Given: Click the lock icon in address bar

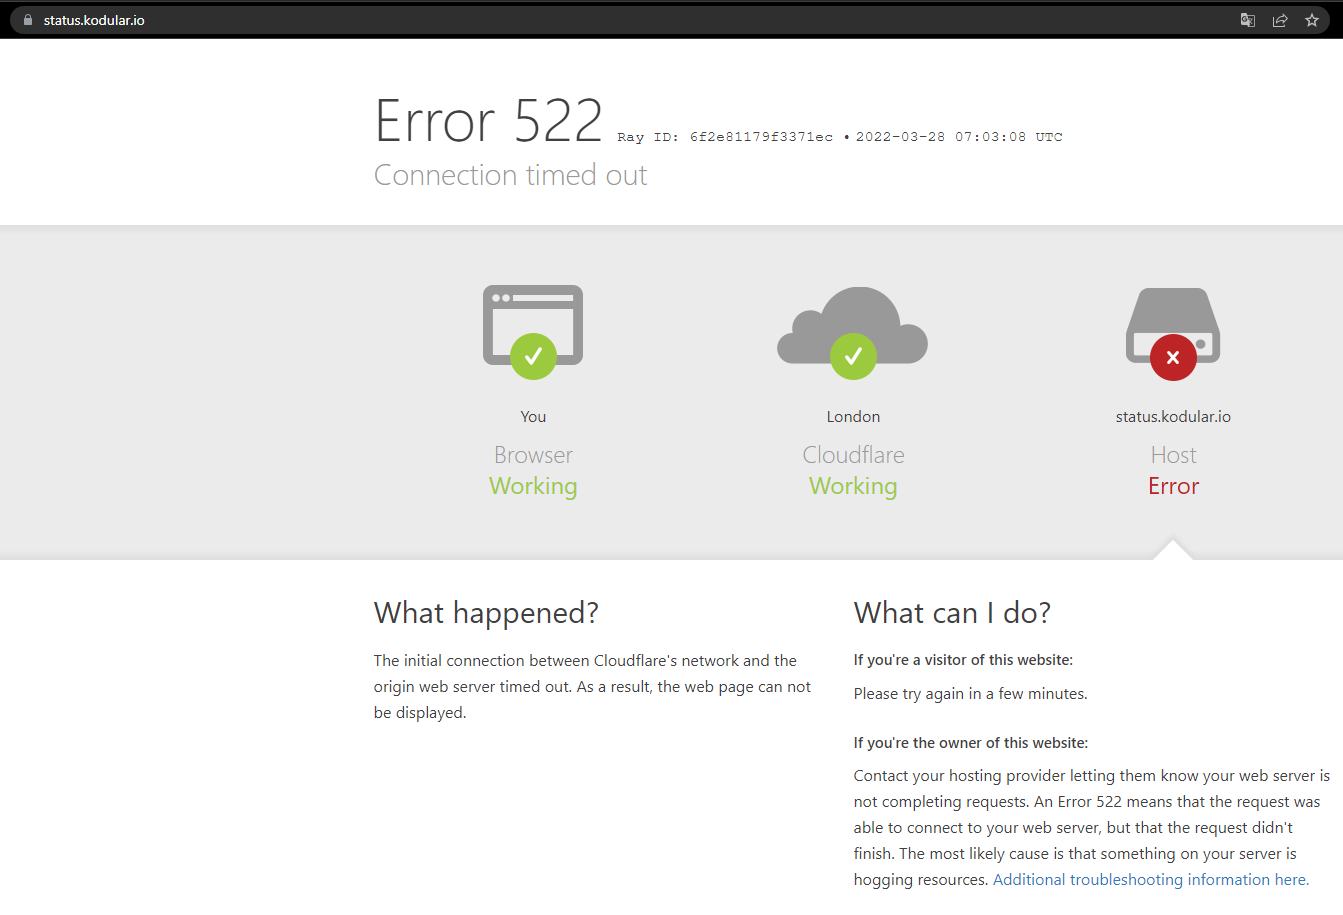Looking at the screenshot, I should 28,20.
